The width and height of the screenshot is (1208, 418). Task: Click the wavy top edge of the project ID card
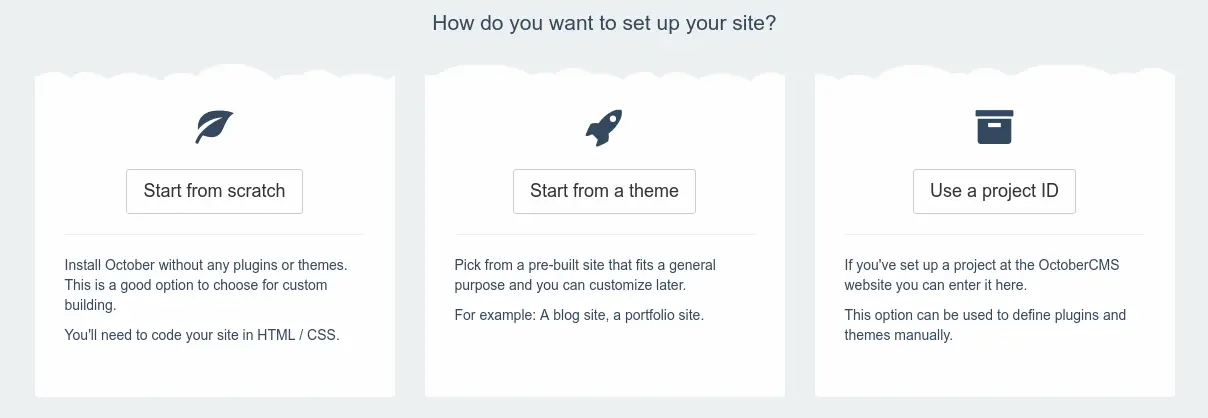[x=994, y=71]
